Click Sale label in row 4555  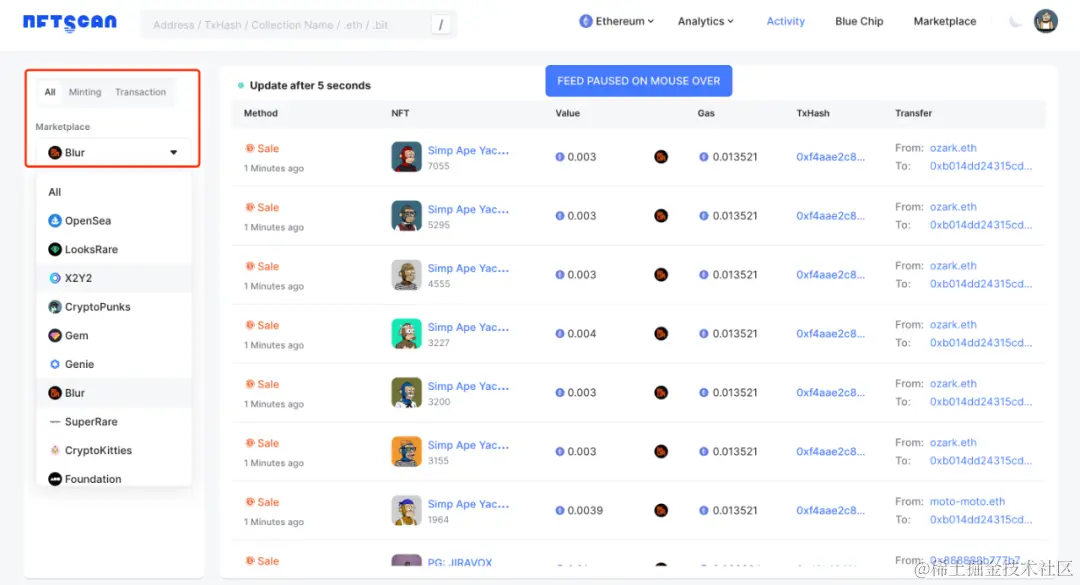(262, 267)
